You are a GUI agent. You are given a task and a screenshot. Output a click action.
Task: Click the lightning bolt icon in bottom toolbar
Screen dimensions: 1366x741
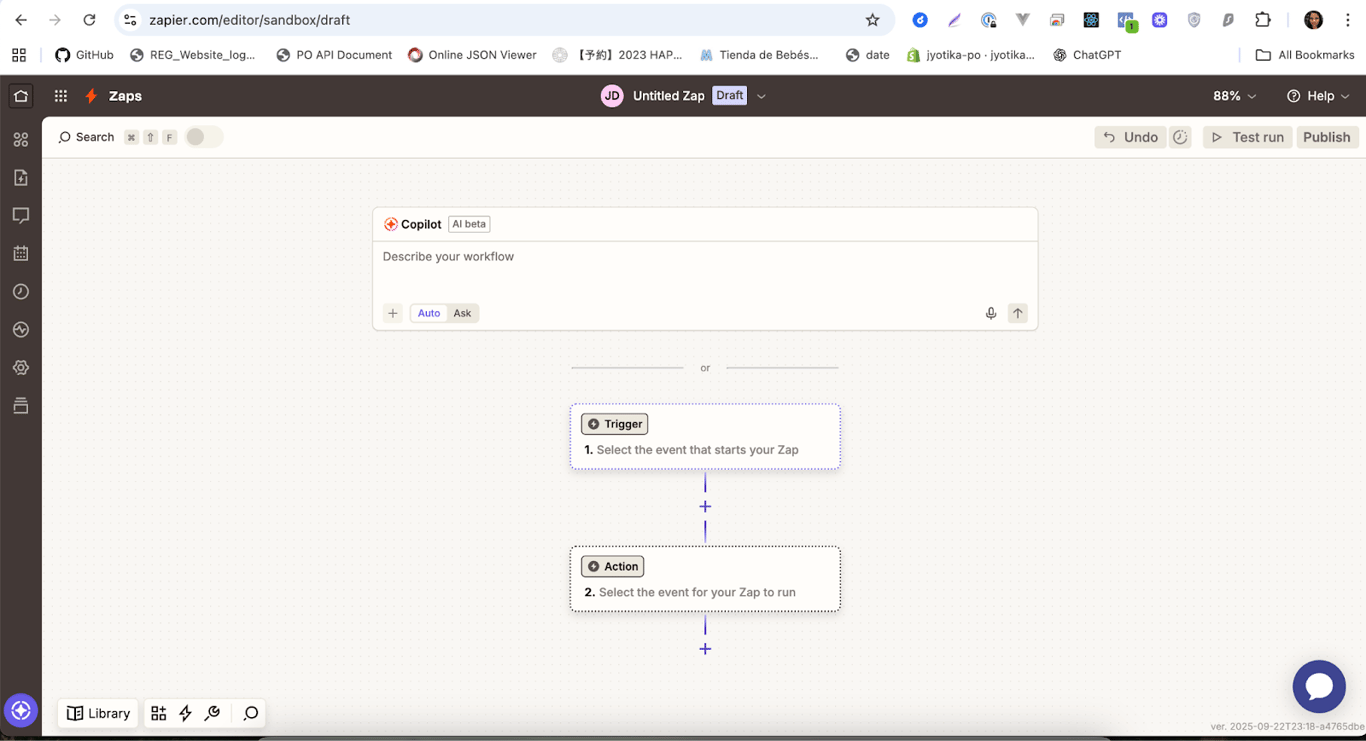(185, 713)
